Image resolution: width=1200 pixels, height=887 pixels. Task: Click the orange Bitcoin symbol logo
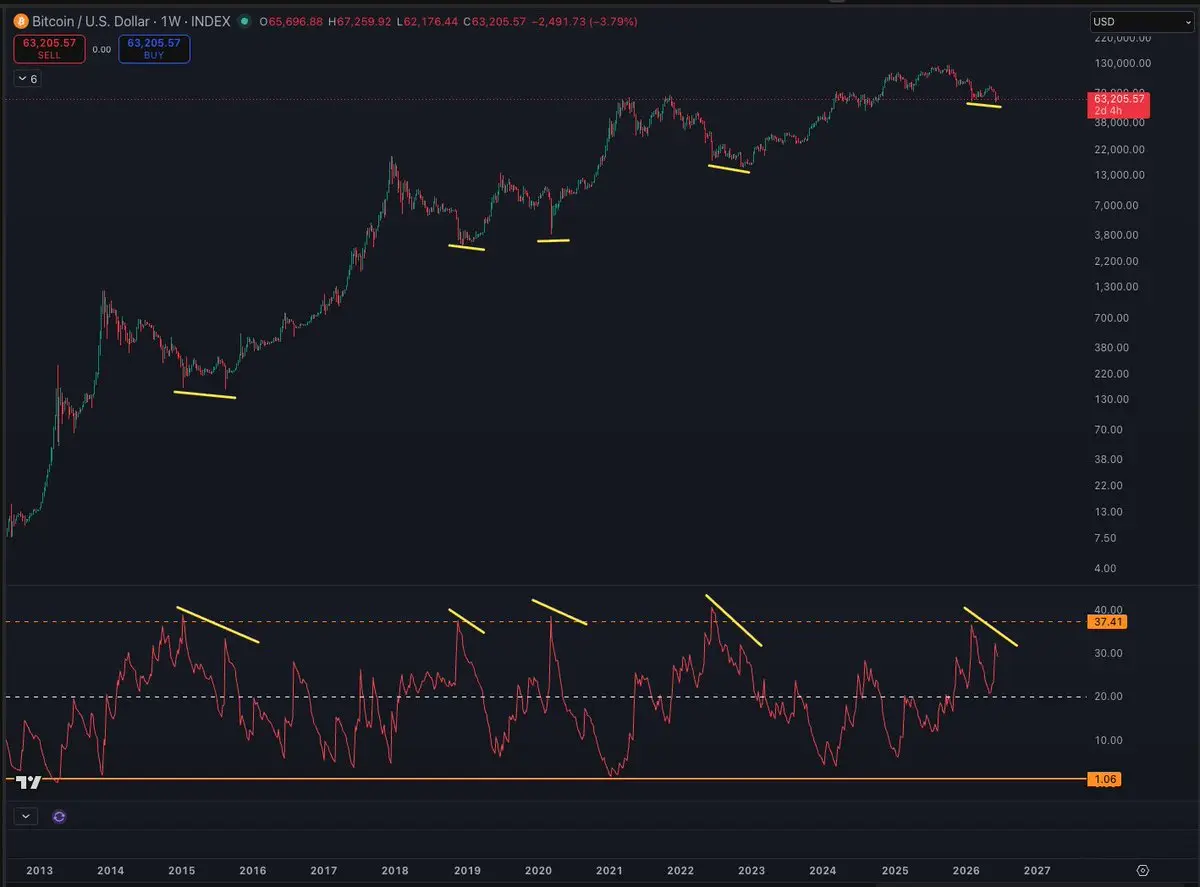tap(21, 21)
